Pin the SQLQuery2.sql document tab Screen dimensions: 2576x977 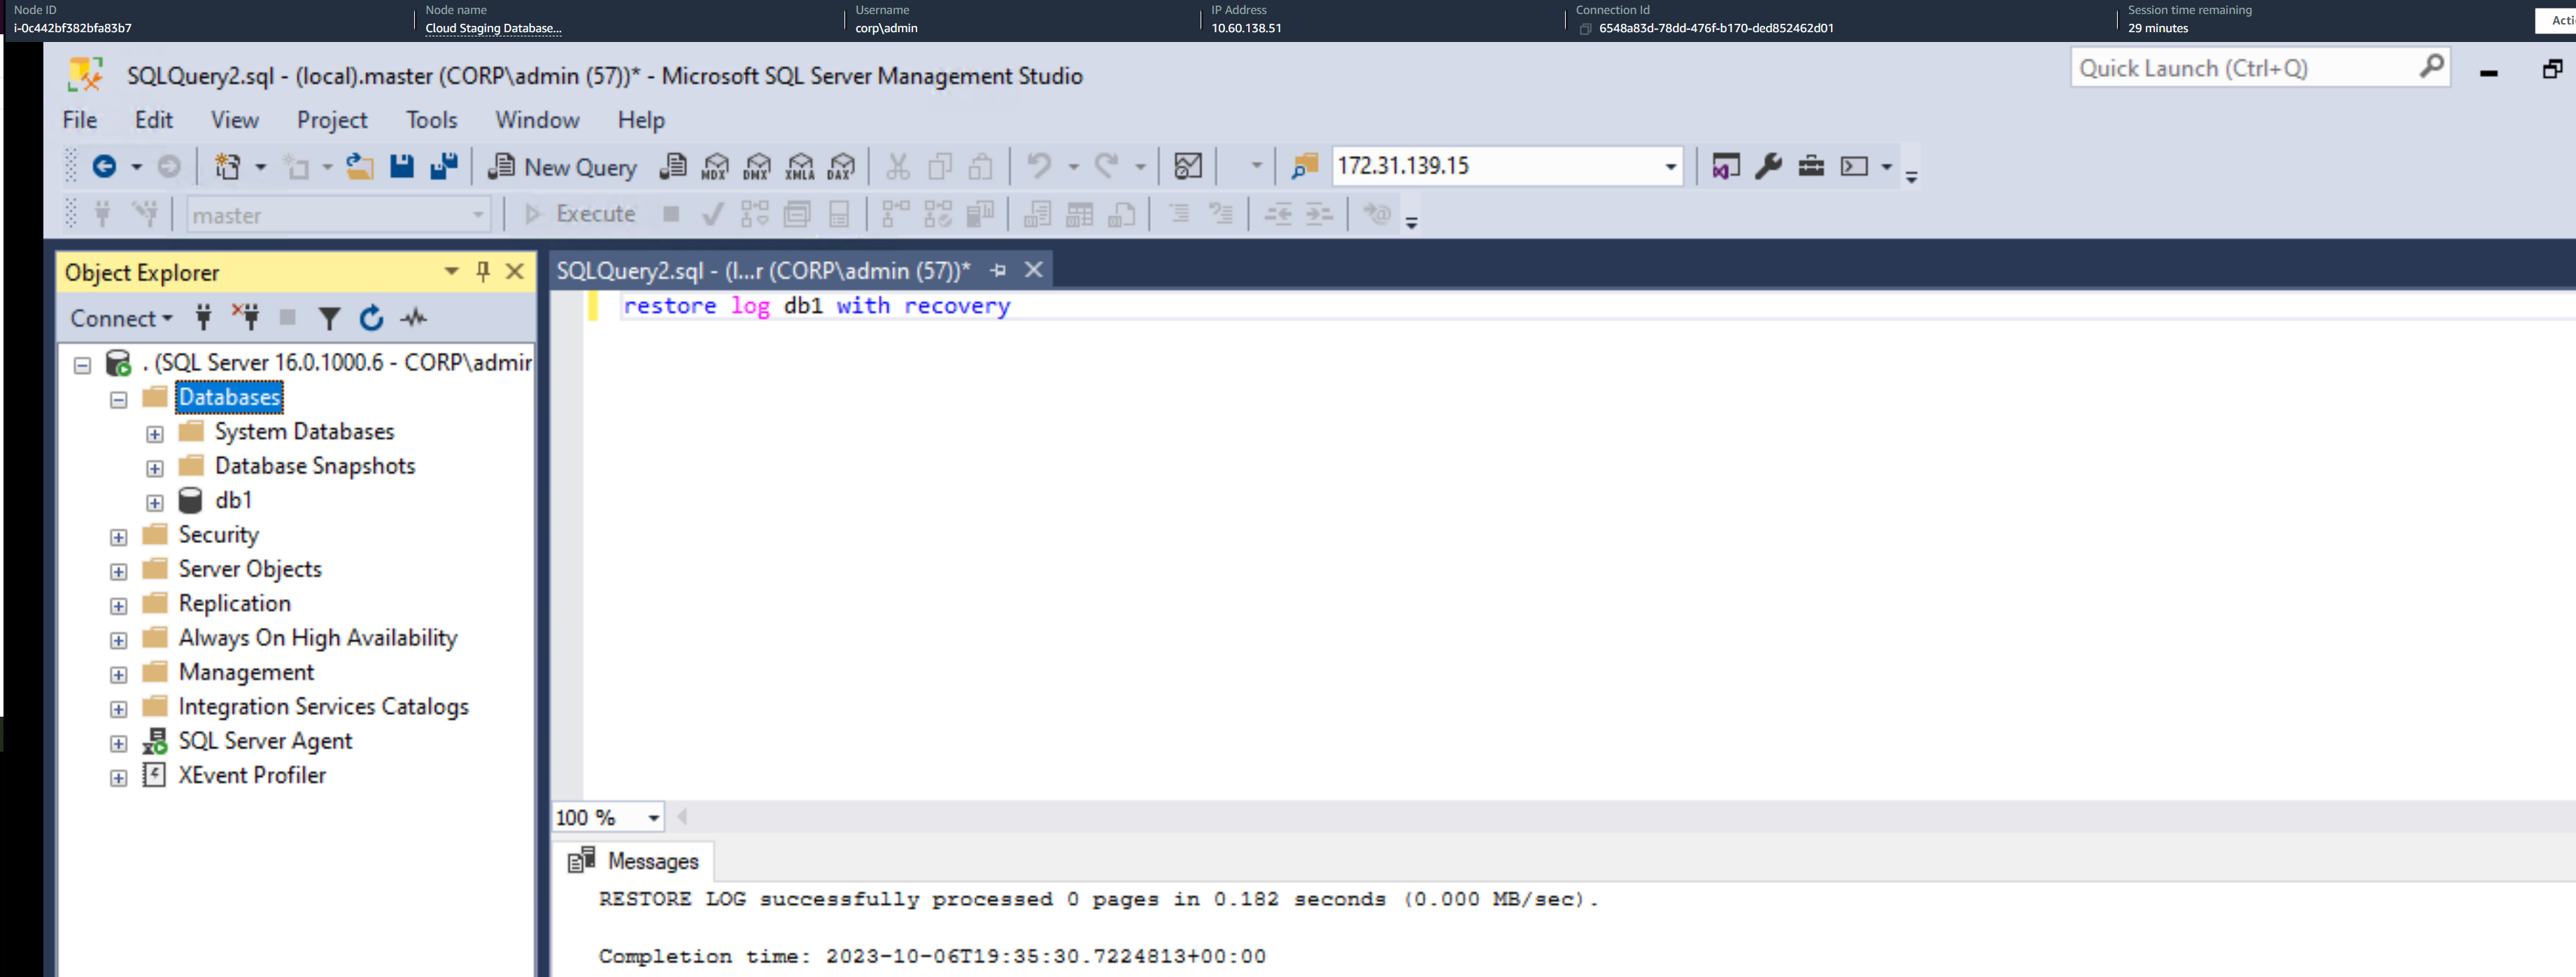point(996,270)
